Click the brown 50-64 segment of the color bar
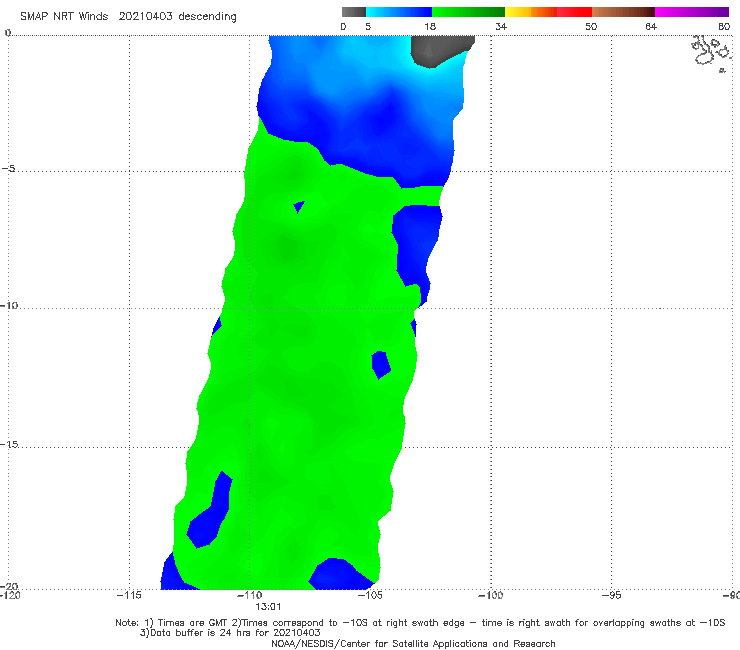Image resolution: width=740 pixels, height=650 pixels. tap(623, 12)
